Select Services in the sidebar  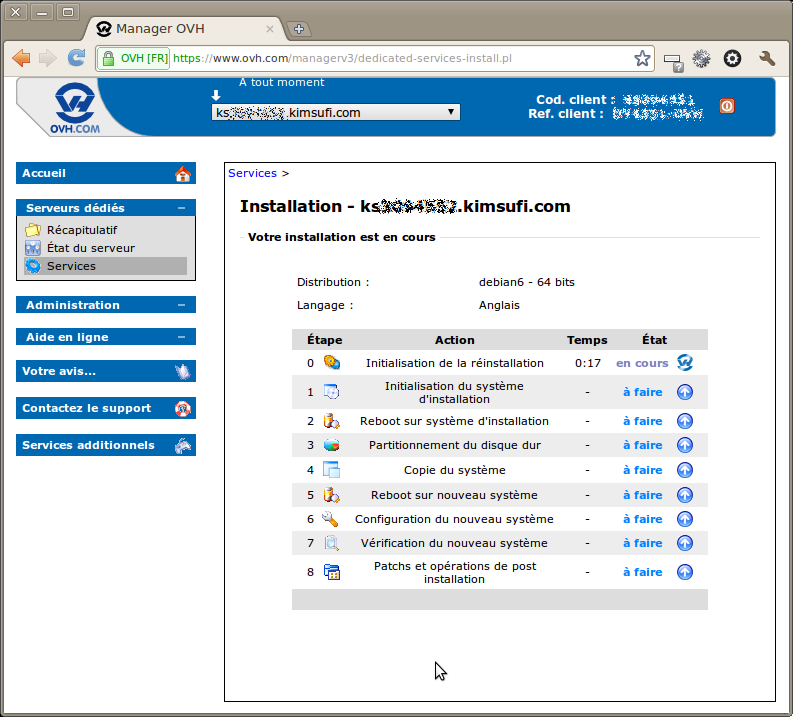pos(106,266)
